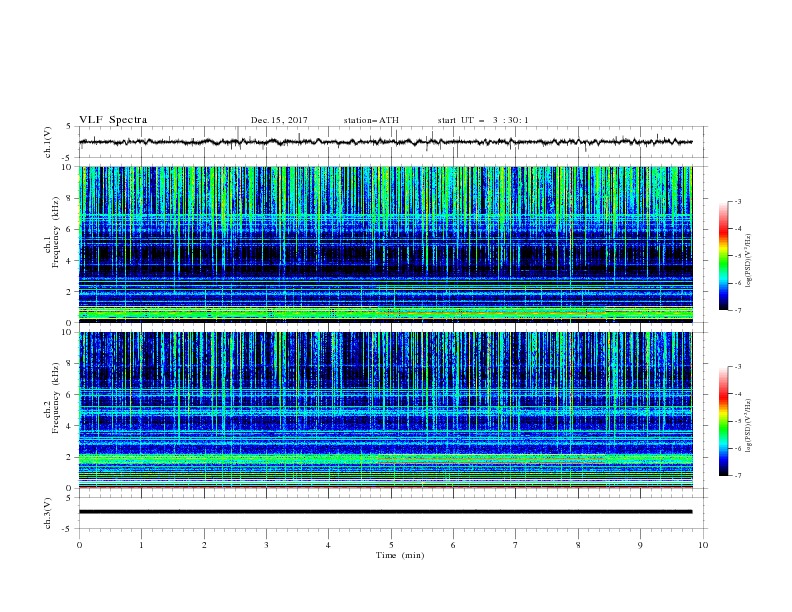792x612 pixels.
Task: Click time axis tick label '1'
Action: [141, 545]
